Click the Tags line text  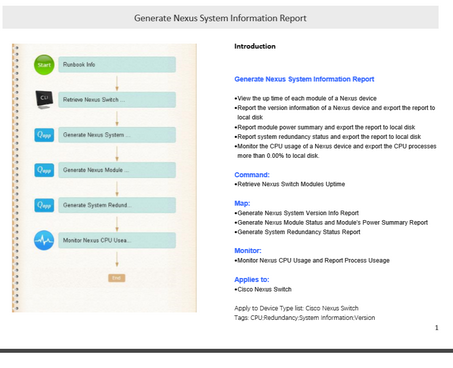(304, 318)
